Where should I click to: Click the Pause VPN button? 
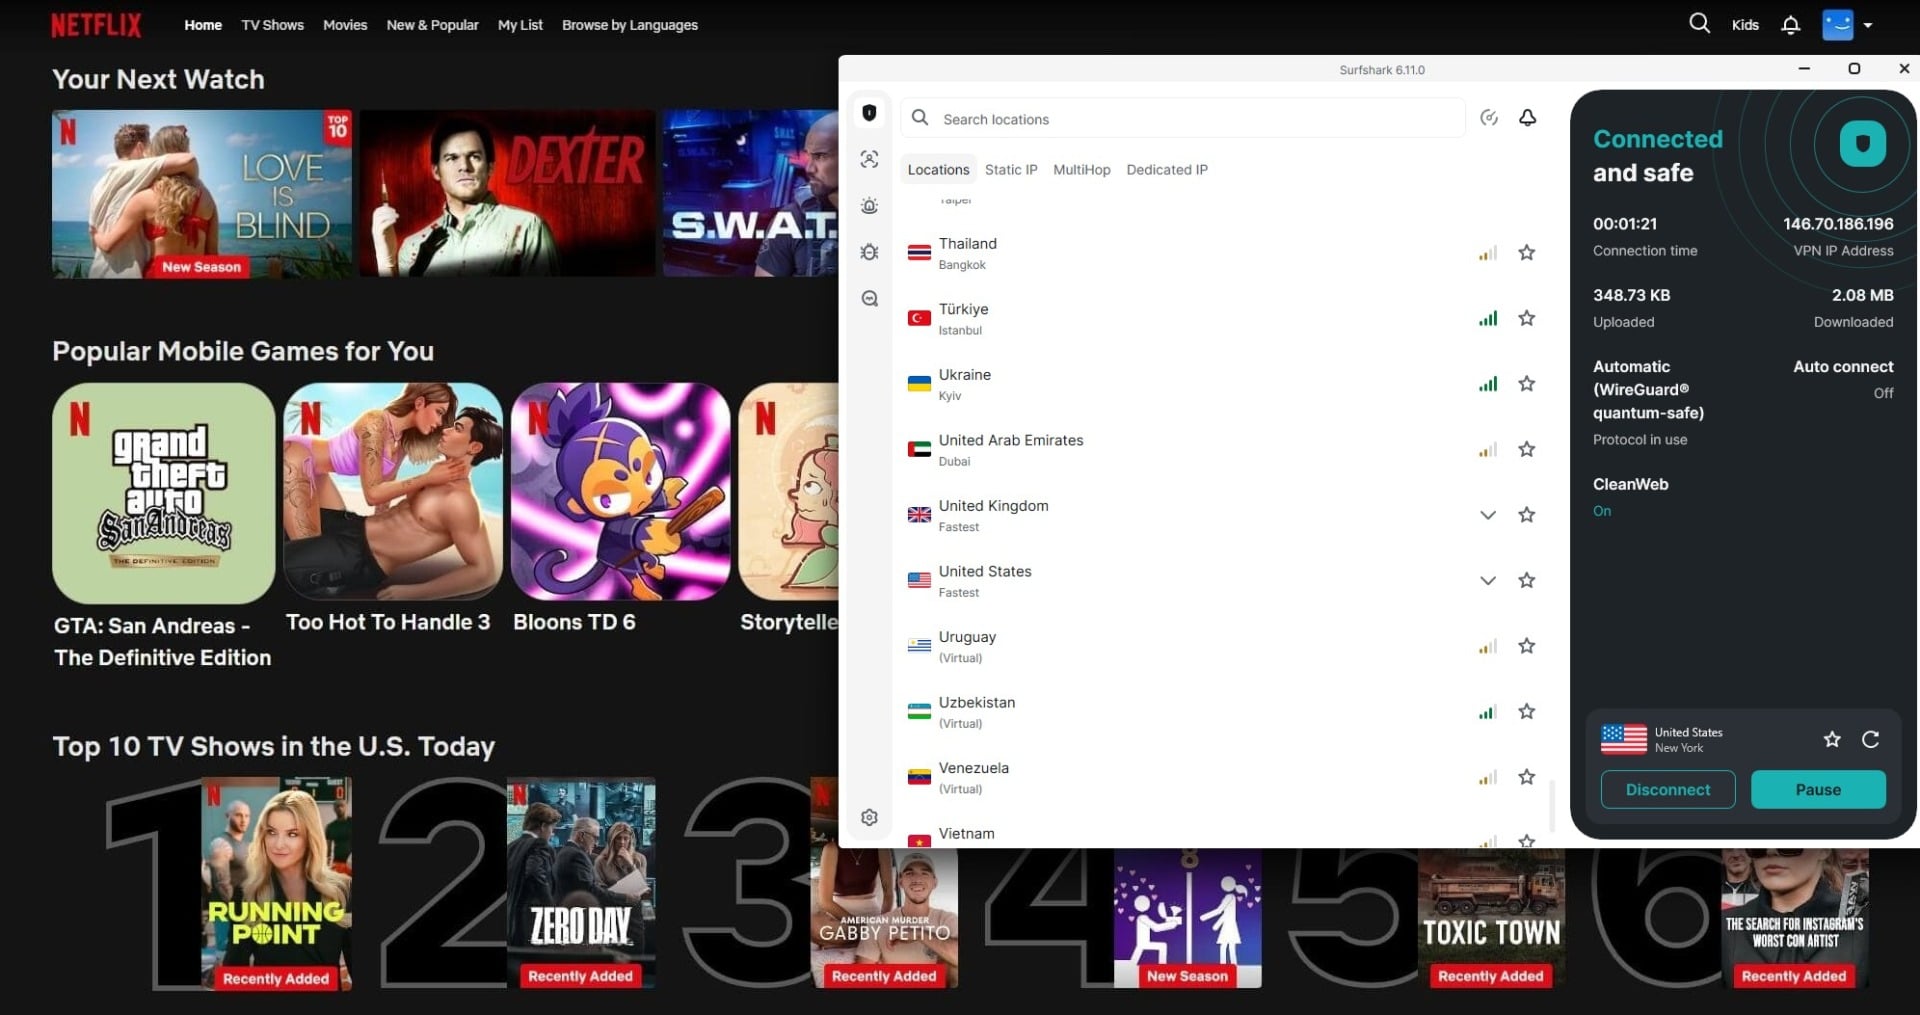click(1818, 789)
